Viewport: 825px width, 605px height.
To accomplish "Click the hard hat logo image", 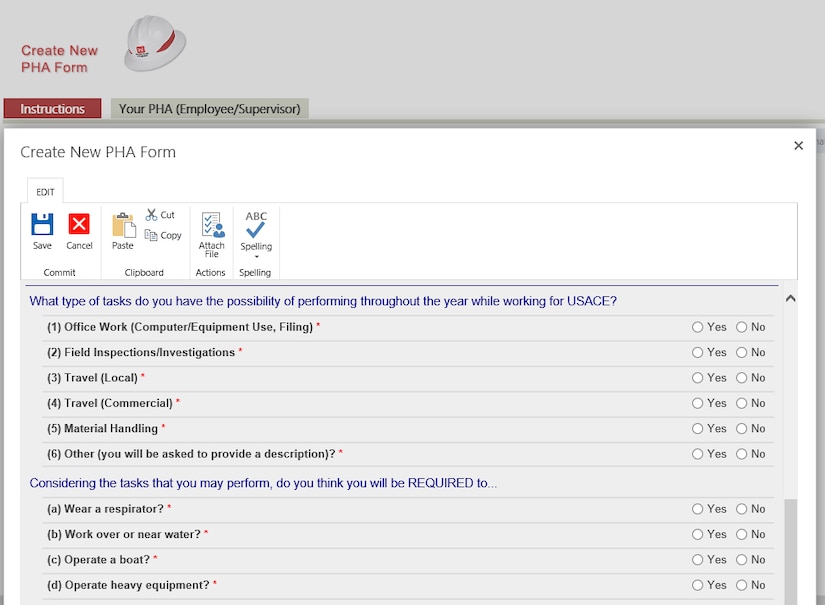I will [155, 46].
